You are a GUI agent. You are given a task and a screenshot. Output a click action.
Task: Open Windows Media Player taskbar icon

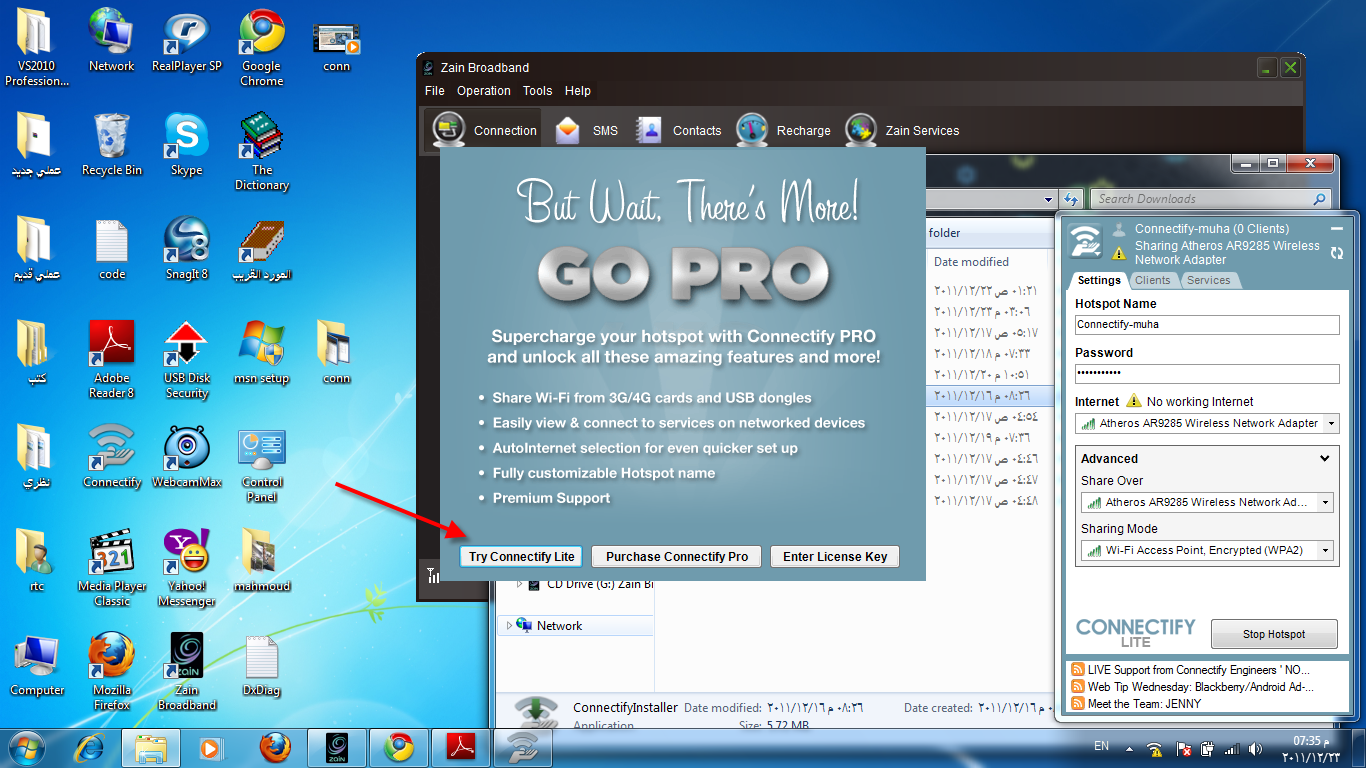[x=210, y=748]
